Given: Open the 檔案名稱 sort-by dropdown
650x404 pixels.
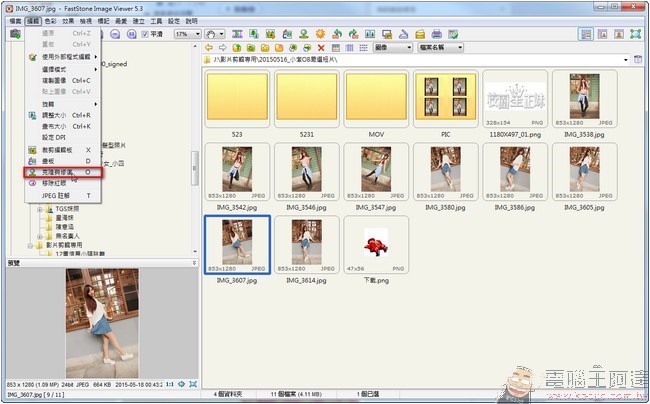Looking at the screenshot, I should (x=440, y=48).
